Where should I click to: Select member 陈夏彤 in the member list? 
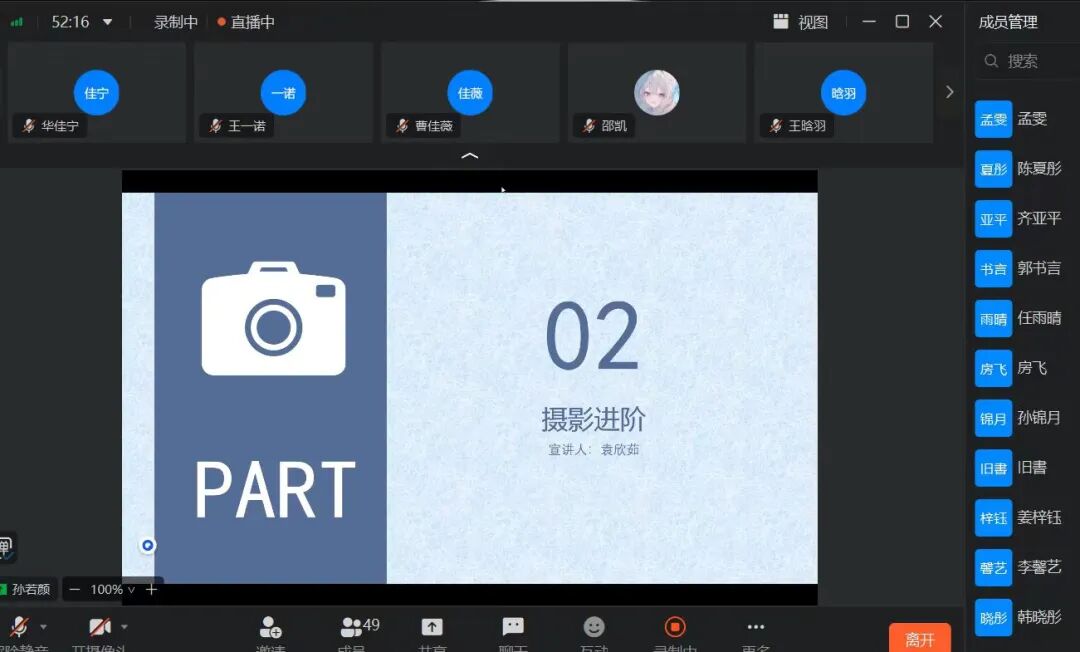point(1026,169)
